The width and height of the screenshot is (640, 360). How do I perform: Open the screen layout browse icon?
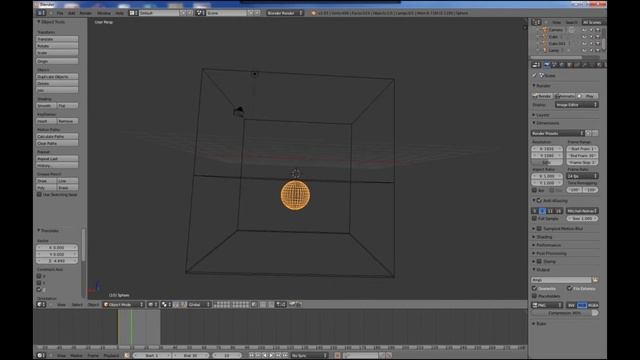[133, 13]
